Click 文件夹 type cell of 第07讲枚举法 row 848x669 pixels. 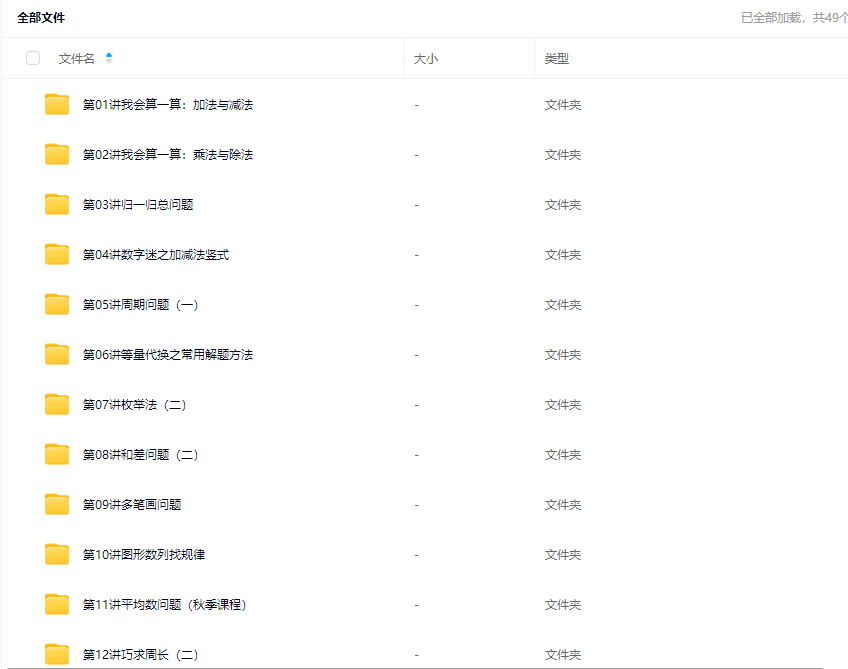coord(562,405)
